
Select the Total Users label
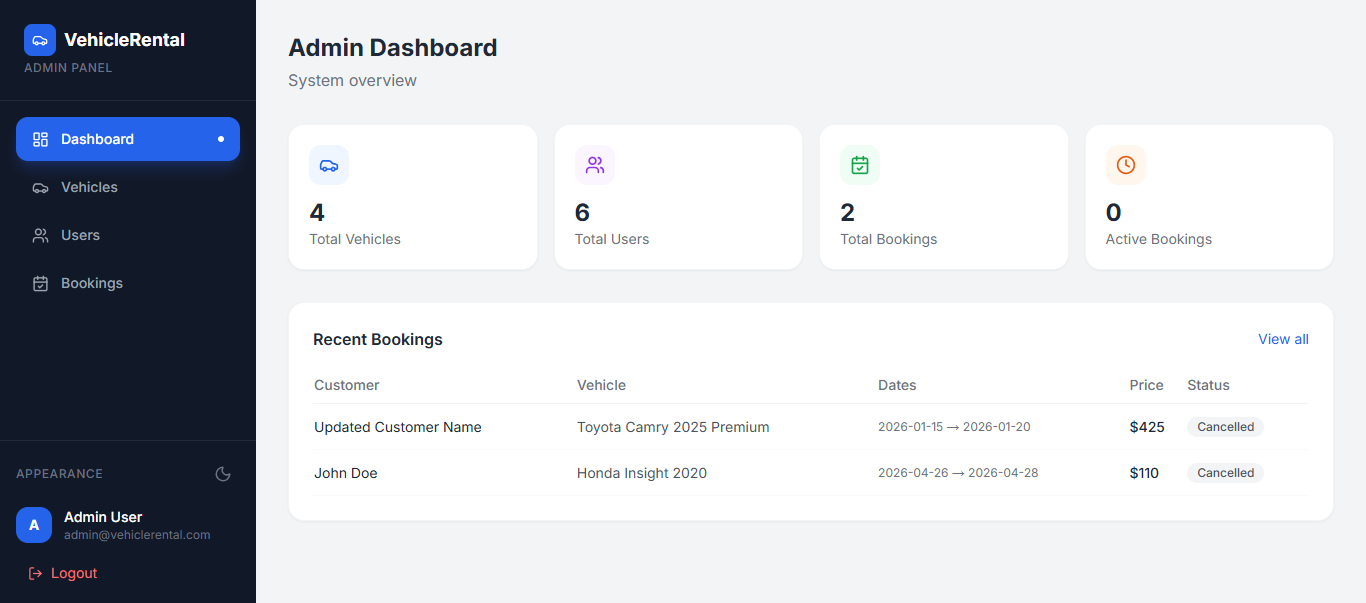[612, 239]
